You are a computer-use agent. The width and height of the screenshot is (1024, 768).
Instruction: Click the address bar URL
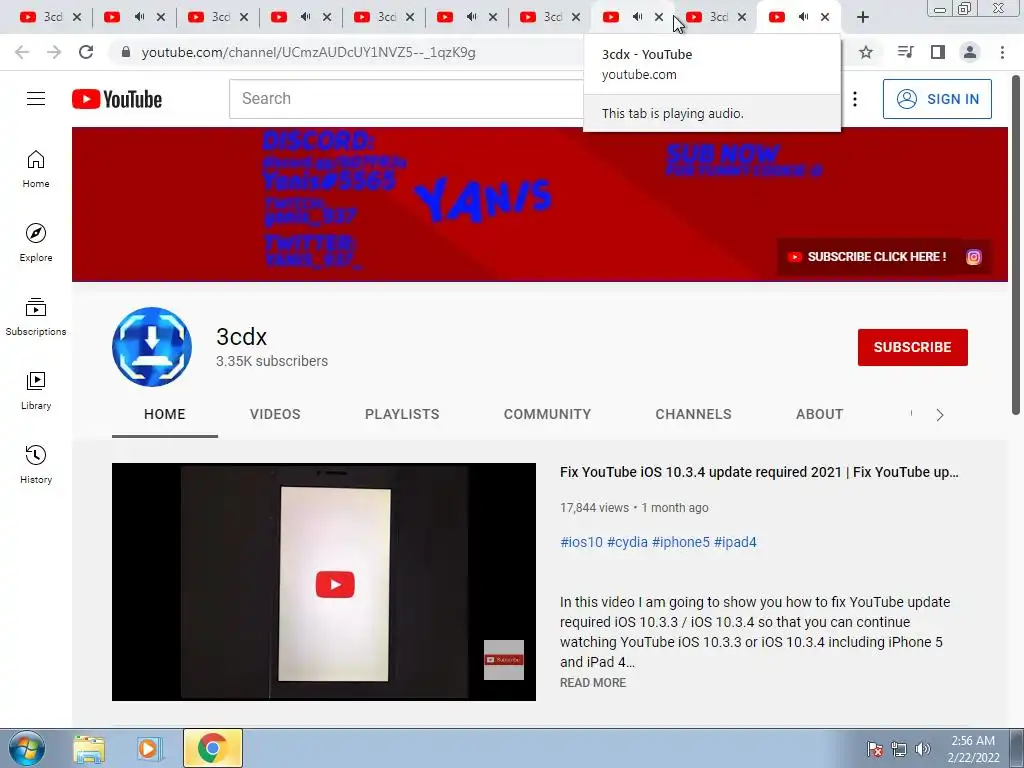coord(308,52)
